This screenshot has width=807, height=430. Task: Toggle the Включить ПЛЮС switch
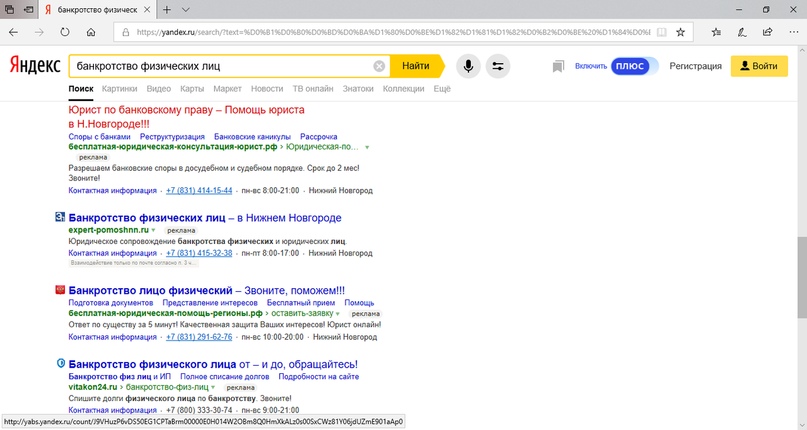point(634,66)
